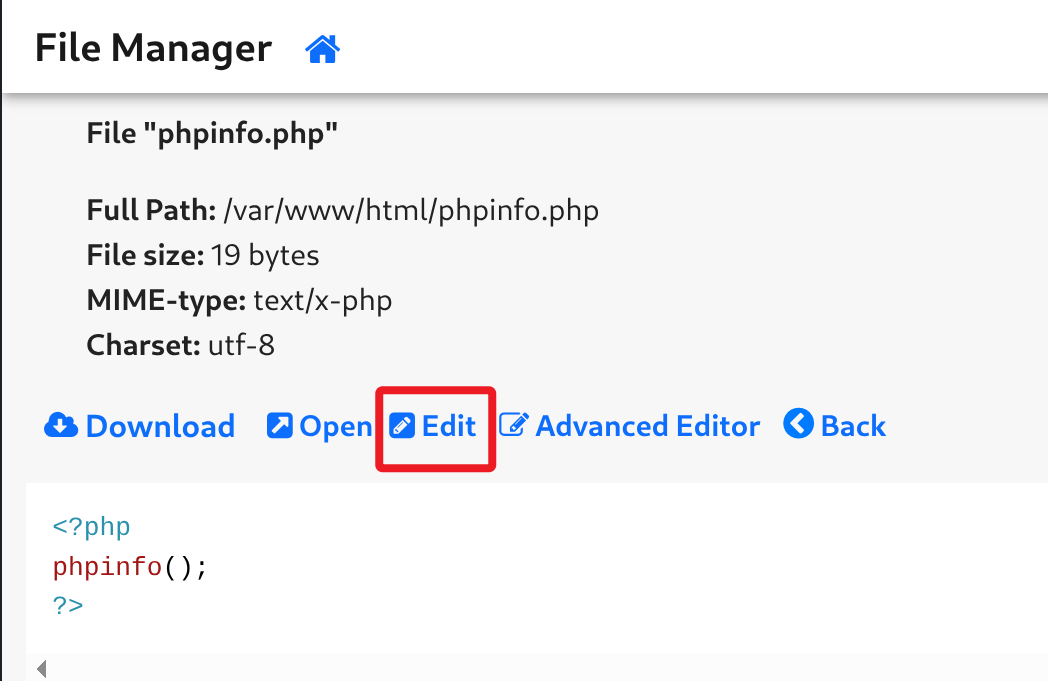This screenshot has height=681, width=1048.
Task: Click the home icon beside File Manager
Action: click(322, 49)
